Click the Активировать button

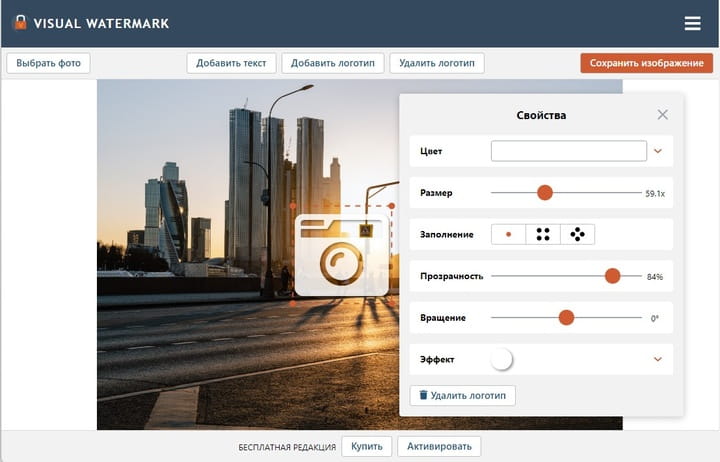click(439, 446)
